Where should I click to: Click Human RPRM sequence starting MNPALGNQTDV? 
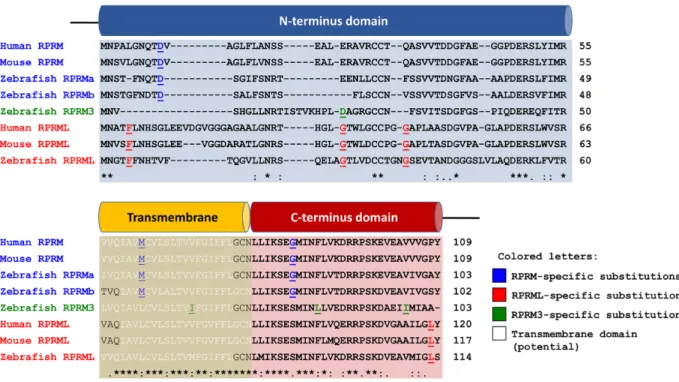tap(333, 46)
